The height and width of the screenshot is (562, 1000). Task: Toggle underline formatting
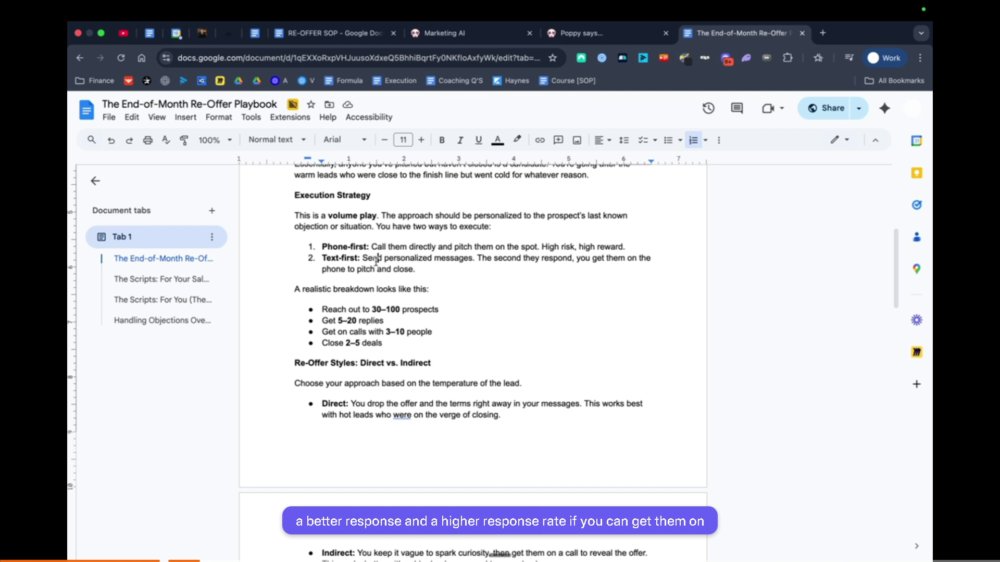point(478,140)
